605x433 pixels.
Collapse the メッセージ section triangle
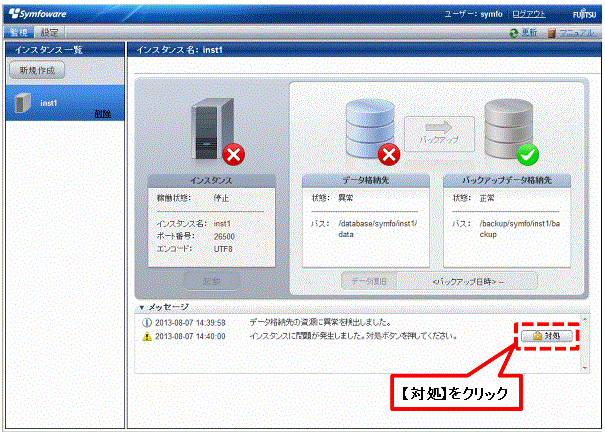pos(142,308)
